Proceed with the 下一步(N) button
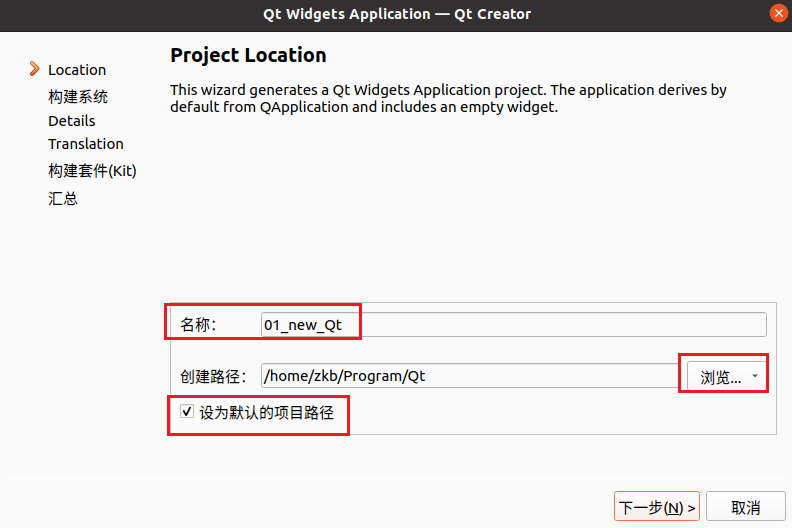792x528 pixels. 657,506
